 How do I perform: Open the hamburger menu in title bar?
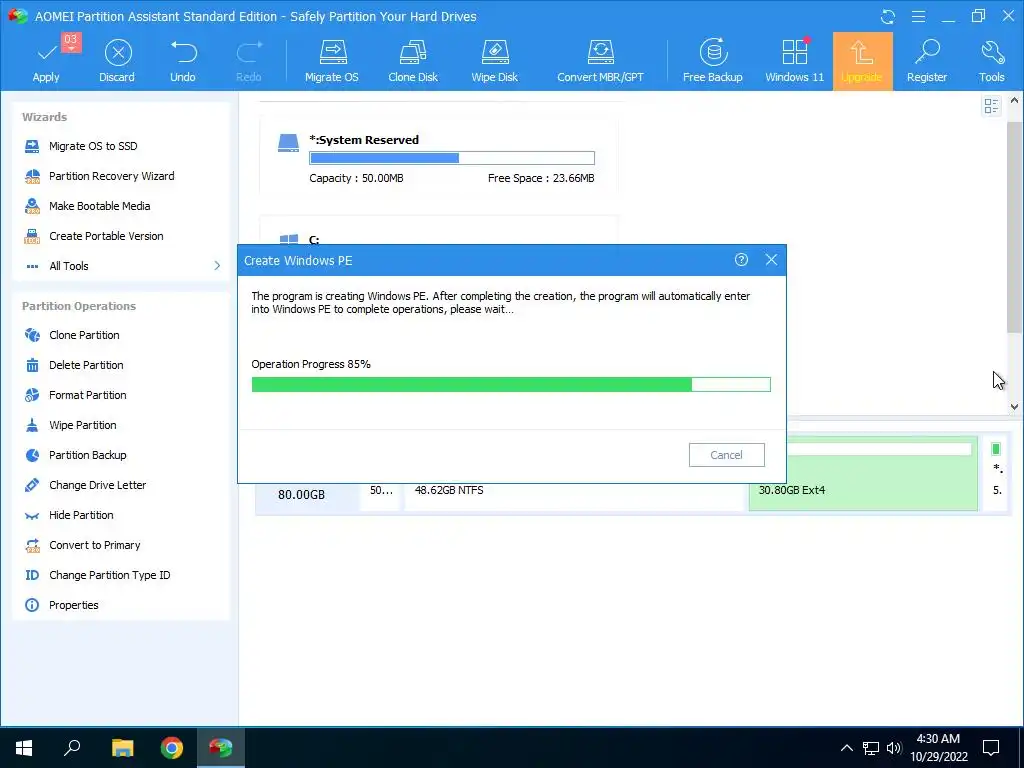pyautogui.click(x=918, y=16)
